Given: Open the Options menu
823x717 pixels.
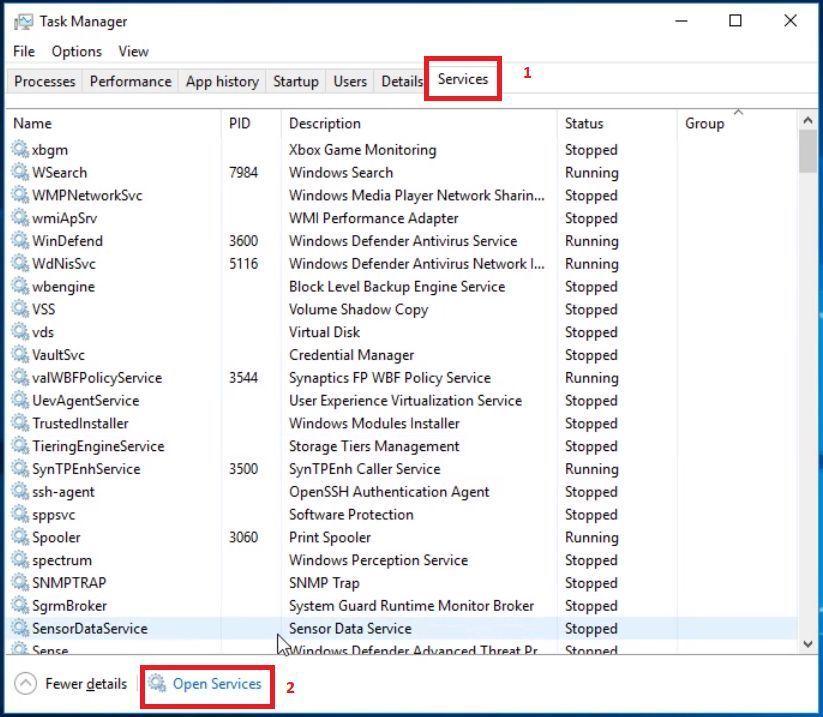Looking at the screenshot, I should [x=77, y=51].
